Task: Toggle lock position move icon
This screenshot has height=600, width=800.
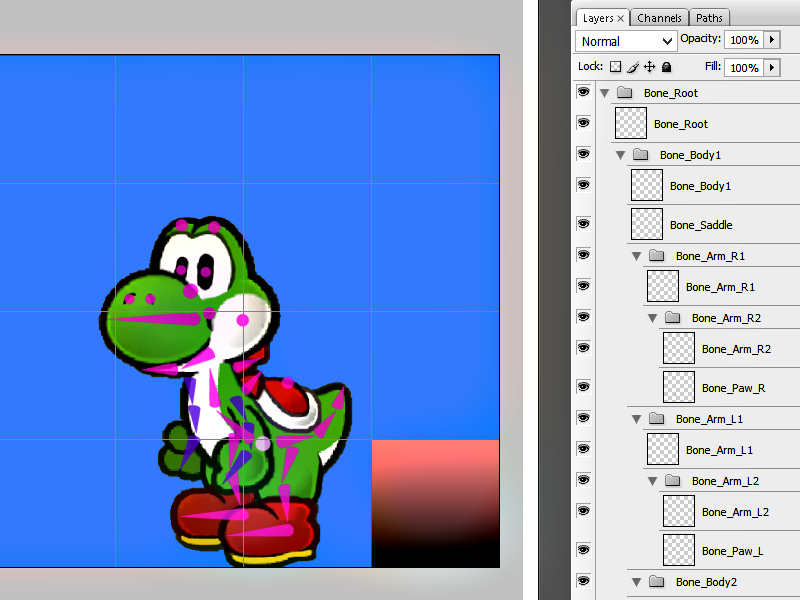Action: [x=649, y=67]
